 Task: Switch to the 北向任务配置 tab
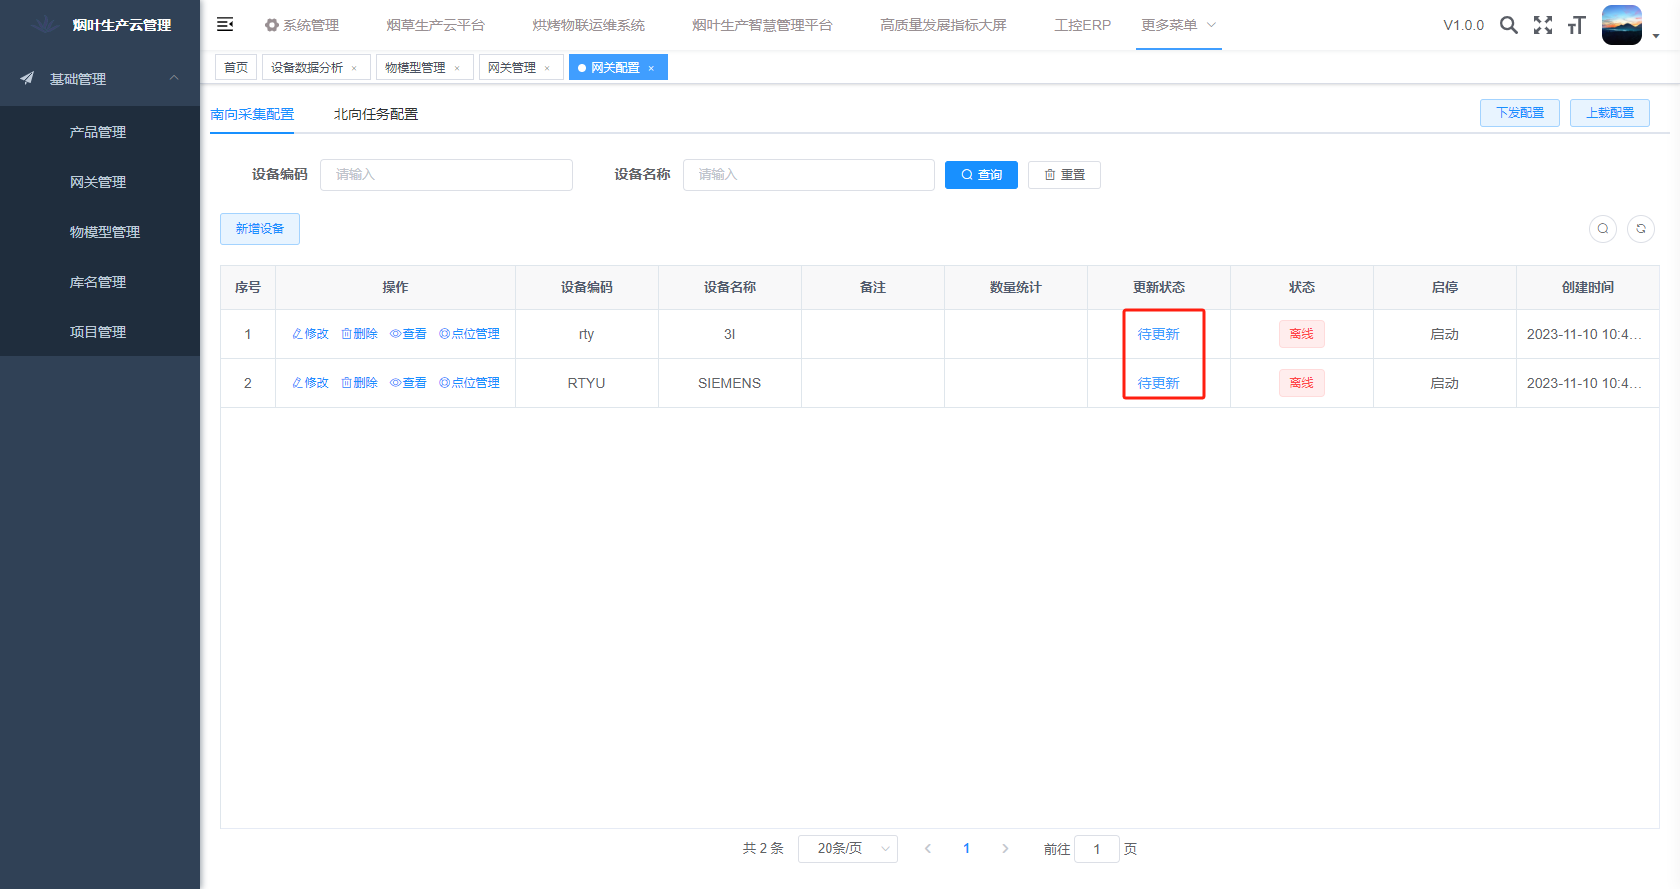[376, 114]
